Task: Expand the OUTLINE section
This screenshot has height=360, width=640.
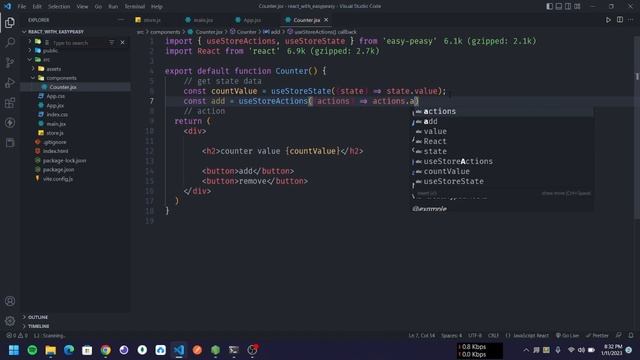Action: pyautogui.click(x=38, y=317)
